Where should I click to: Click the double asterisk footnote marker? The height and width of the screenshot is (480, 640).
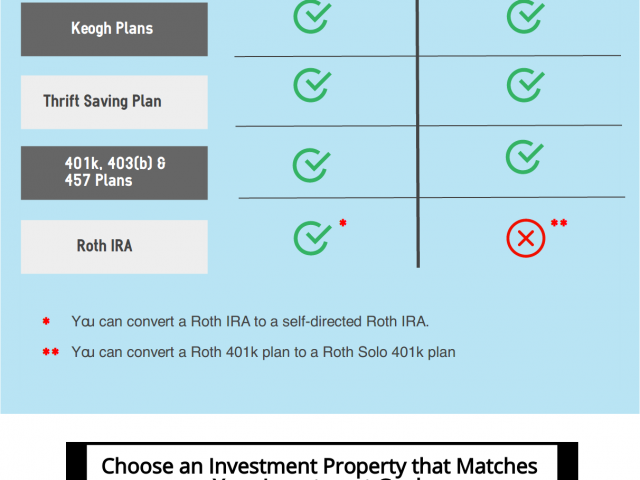(x=51, y=352)
